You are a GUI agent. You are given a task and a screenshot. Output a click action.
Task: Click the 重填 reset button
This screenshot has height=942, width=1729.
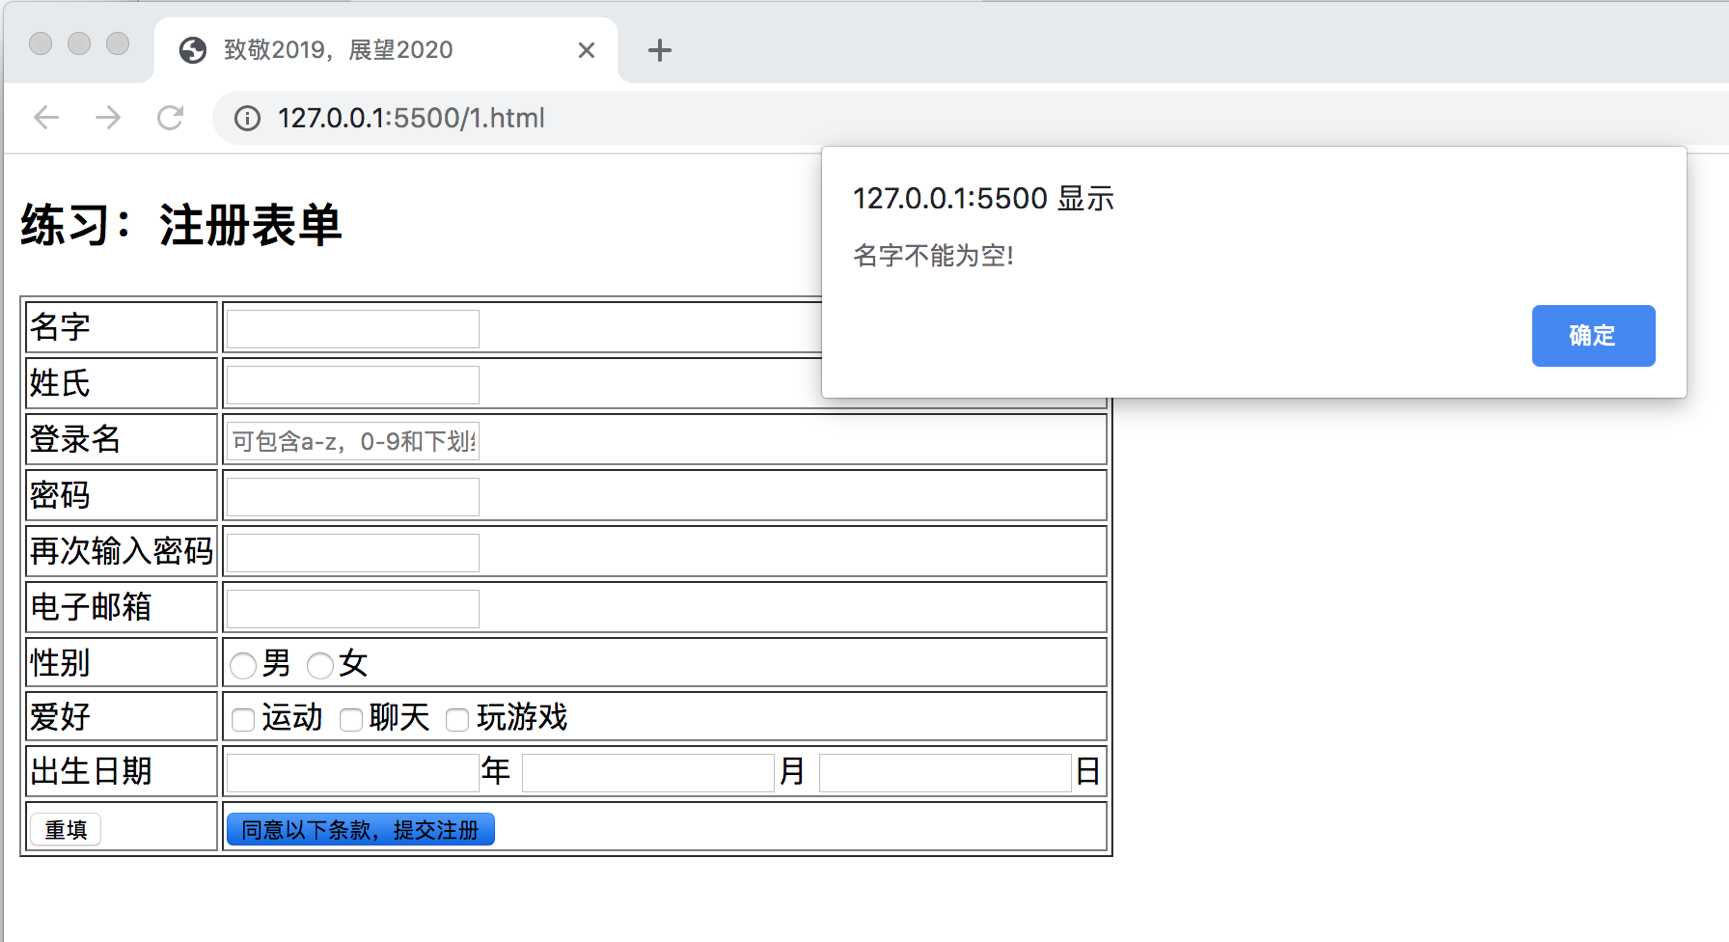coord(66,829)
